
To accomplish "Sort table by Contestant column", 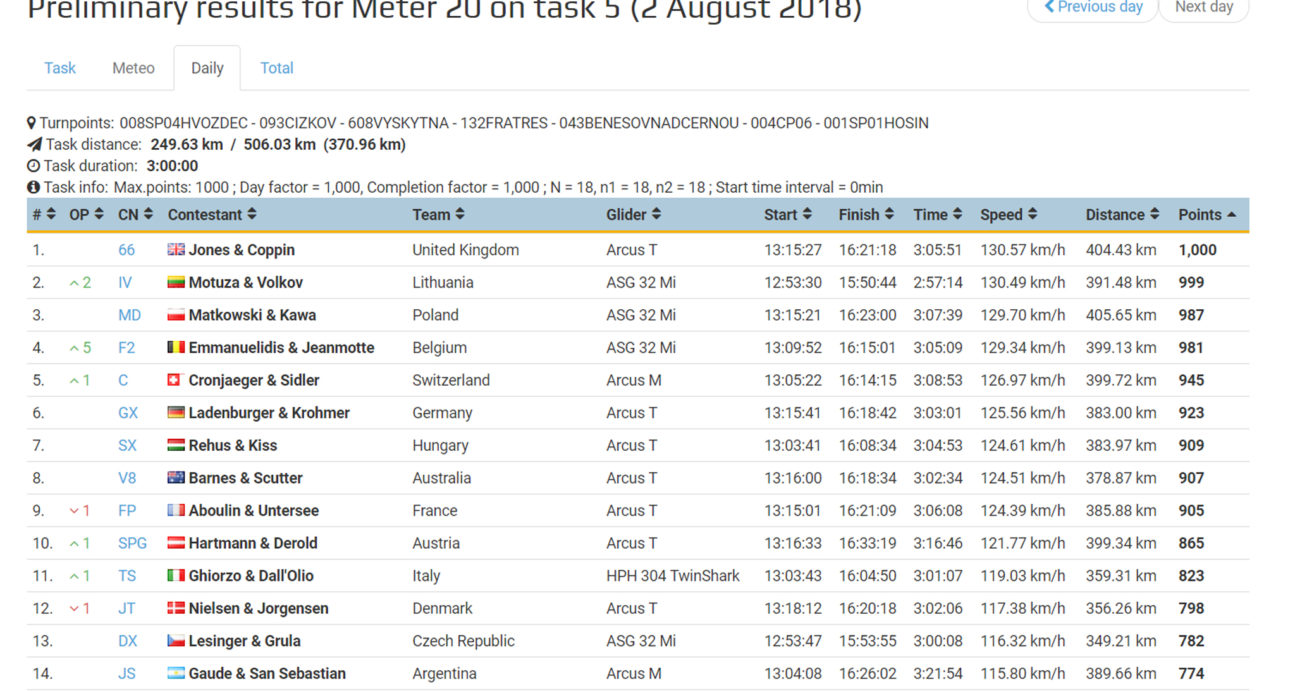I will 212,215.
